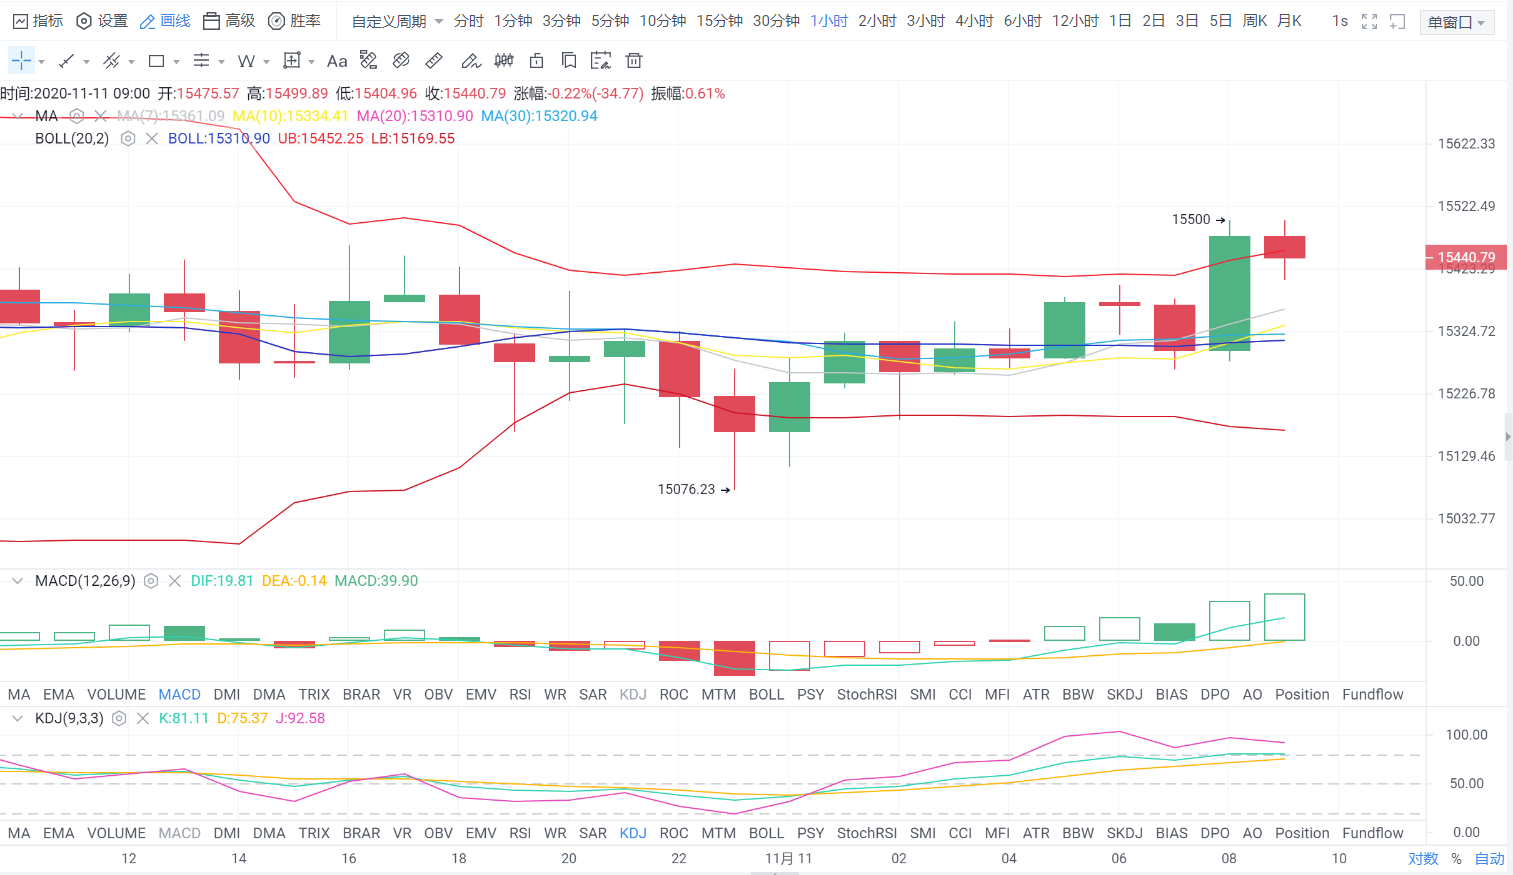Click the fullscreen expand icon

point(1370,21)
